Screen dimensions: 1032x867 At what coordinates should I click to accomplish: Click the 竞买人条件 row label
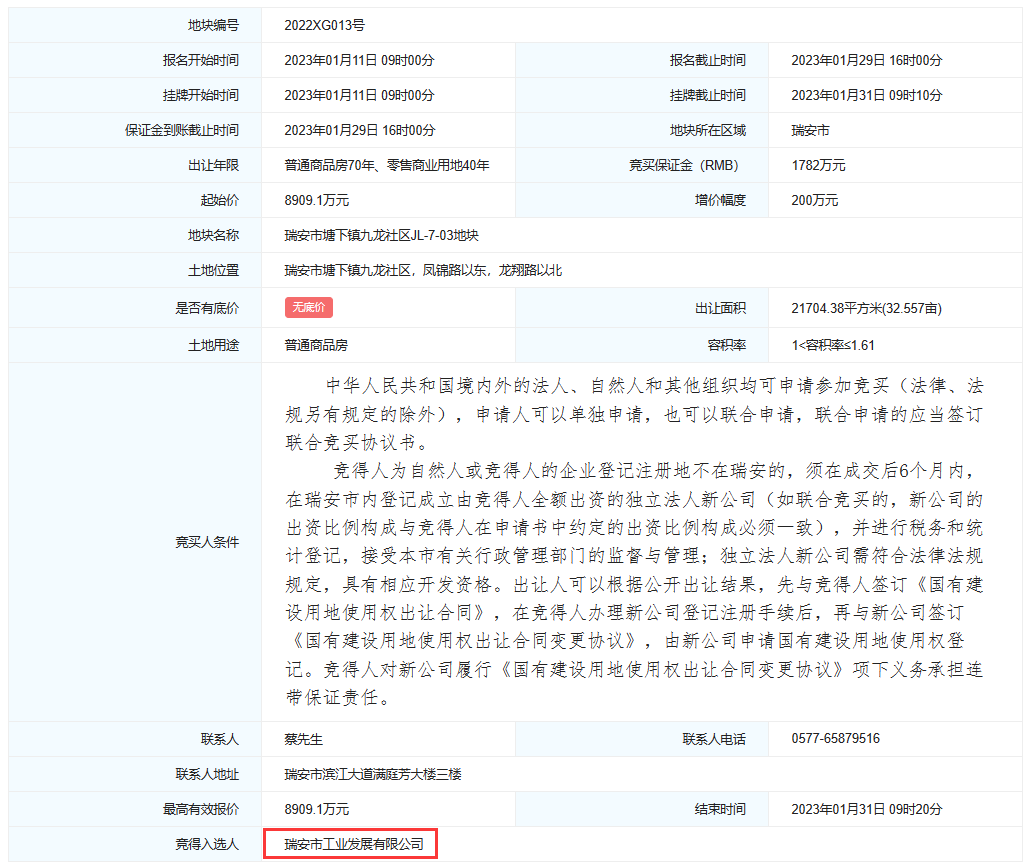207,542
